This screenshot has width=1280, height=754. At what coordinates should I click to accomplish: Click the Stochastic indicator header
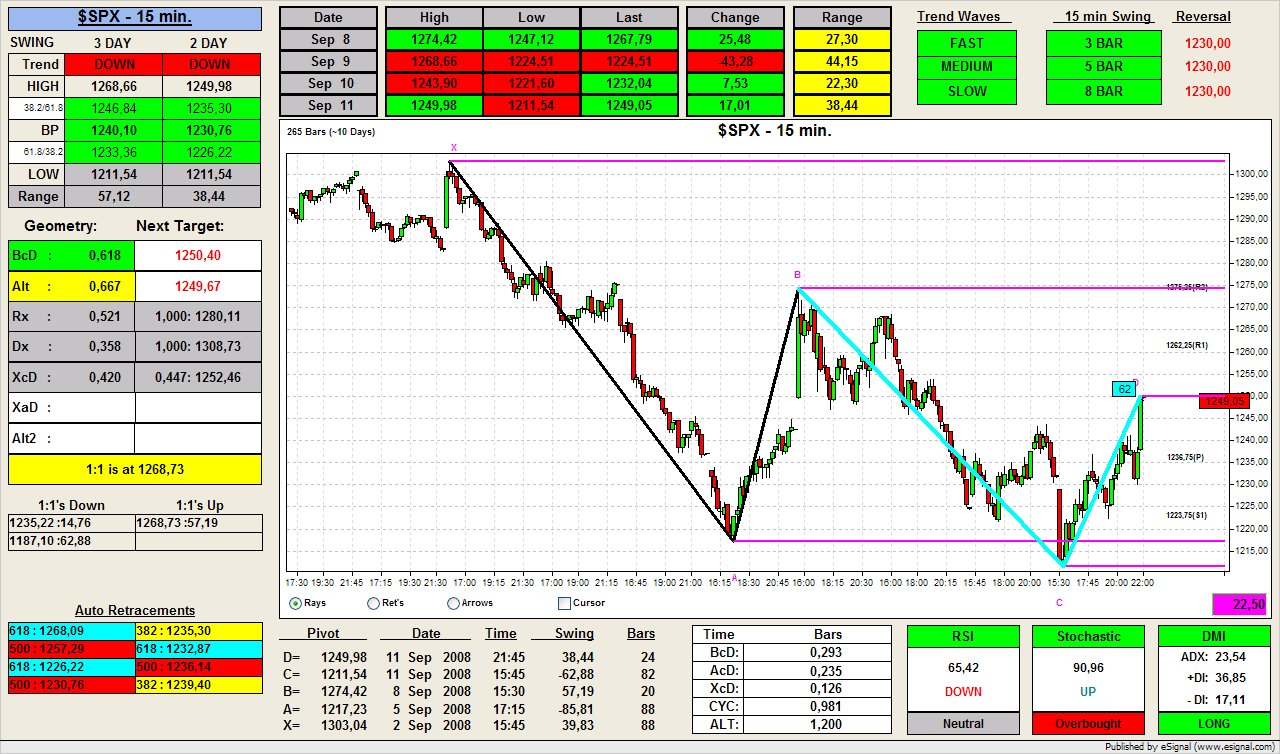click(1089, 636)
